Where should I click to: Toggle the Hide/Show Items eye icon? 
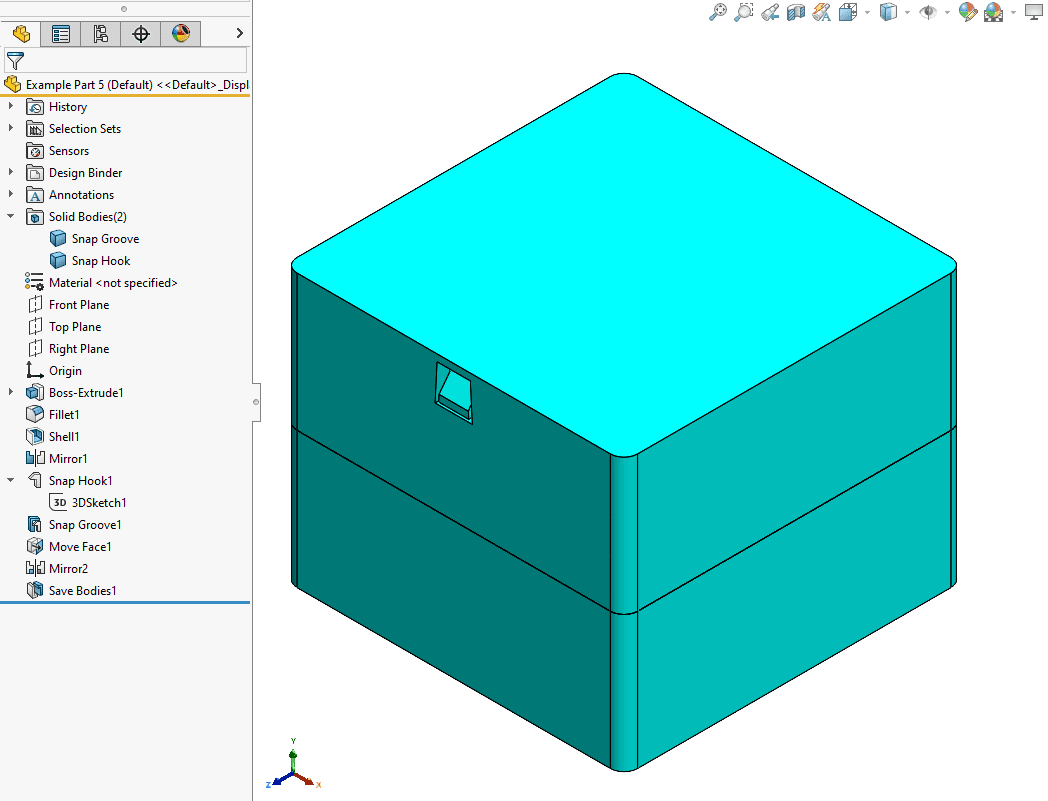928,12
